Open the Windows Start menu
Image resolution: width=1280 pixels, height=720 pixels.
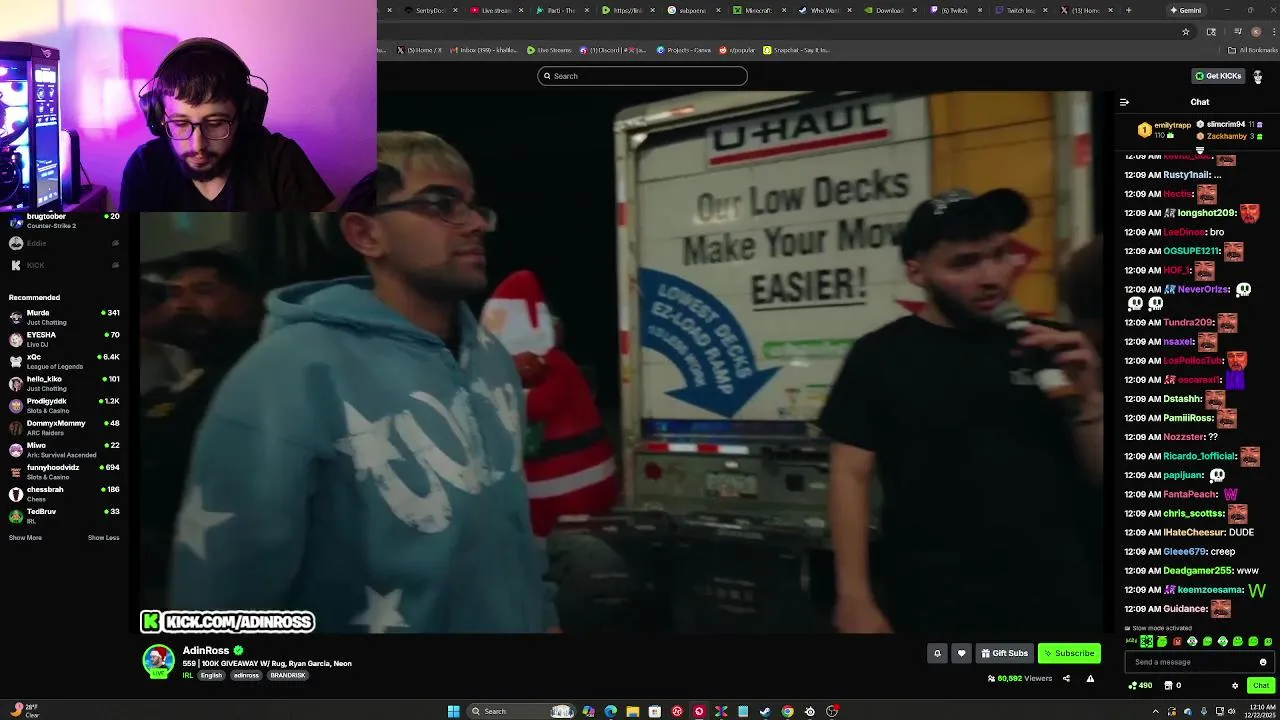coord(453,711)
